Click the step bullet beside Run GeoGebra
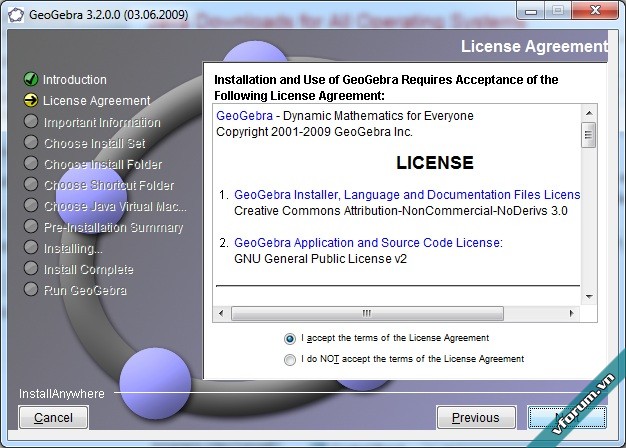The height and width of the screenshot is (448, 626). [31, 289]
